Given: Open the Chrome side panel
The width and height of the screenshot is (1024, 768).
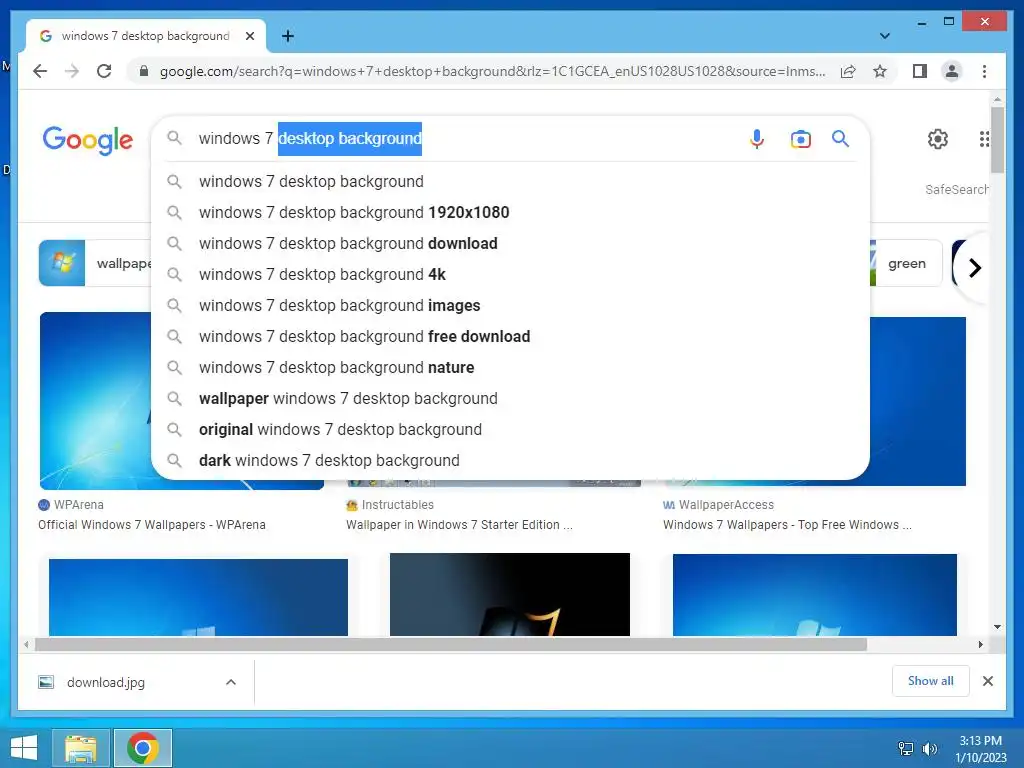Looking at the screenshot, I should (x=920, y=71).
